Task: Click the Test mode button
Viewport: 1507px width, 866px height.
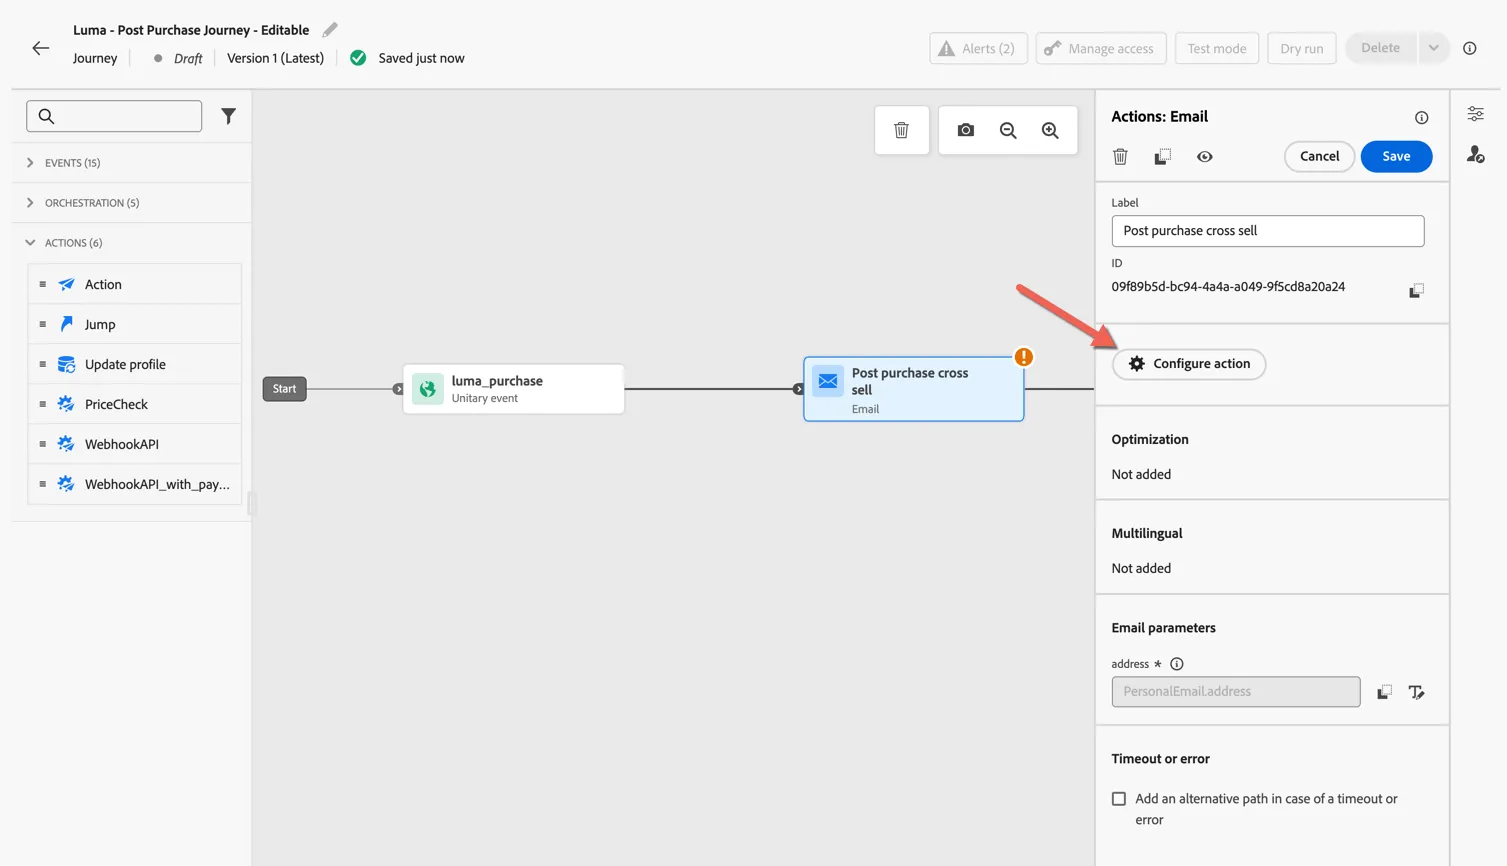Action: [1217, 48]
